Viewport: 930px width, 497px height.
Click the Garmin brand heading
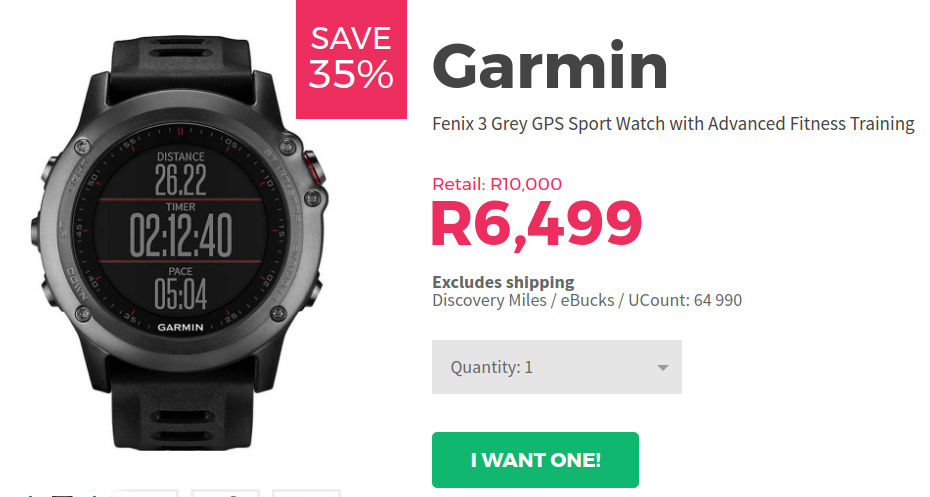(x=550, y=65)
